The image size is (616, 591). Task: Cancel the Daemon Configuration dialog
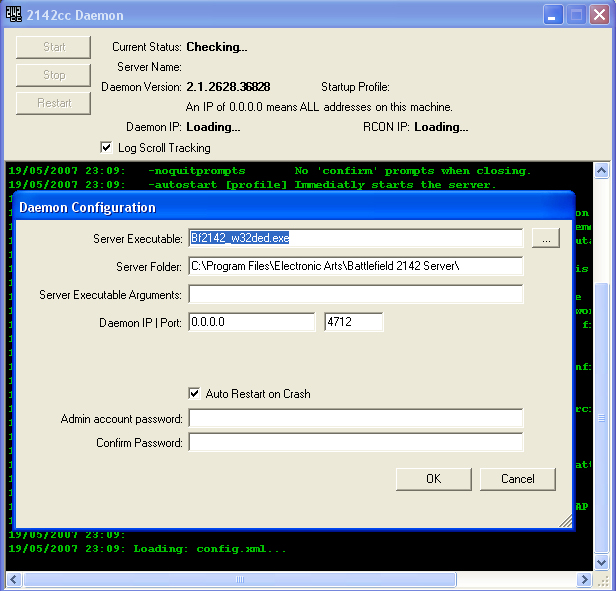517,479
